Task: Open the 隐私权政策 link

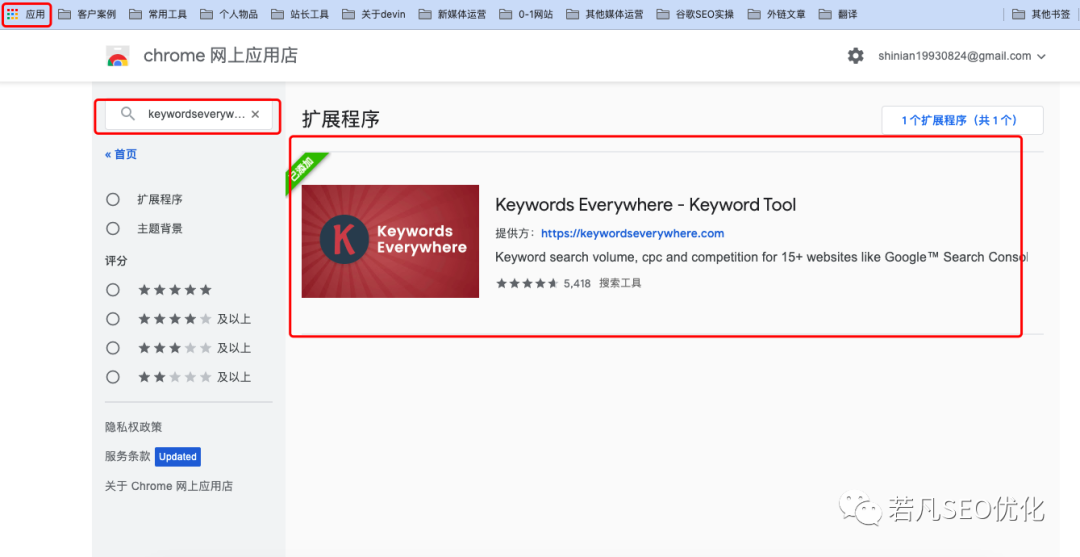Action: click(x=134, y=427)
